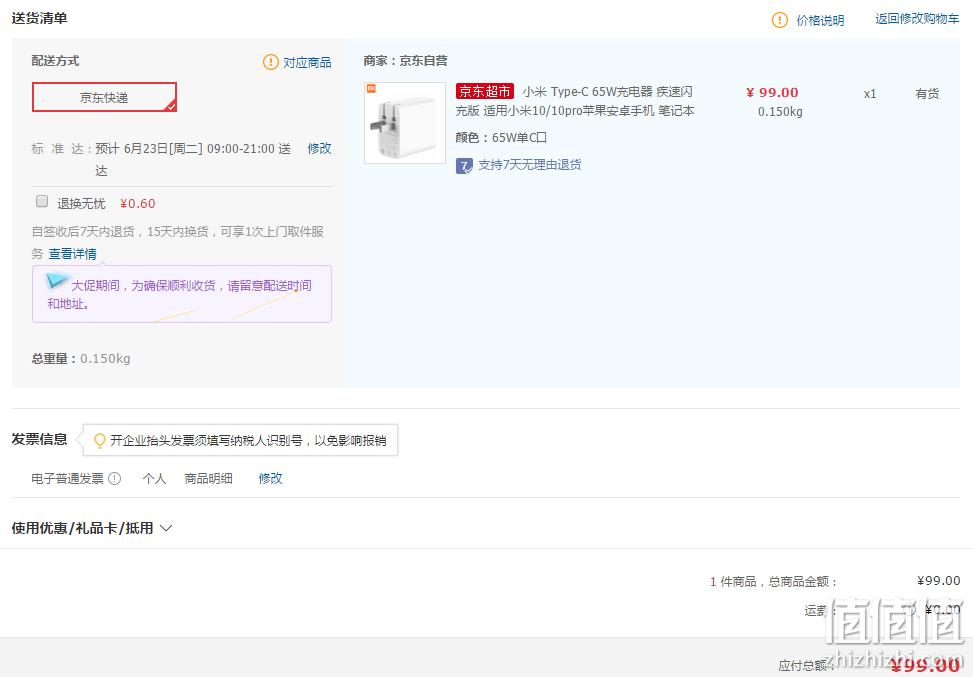Click 总重量 0.150kg text
Screen dimensions: 973x677
point(81,359)
